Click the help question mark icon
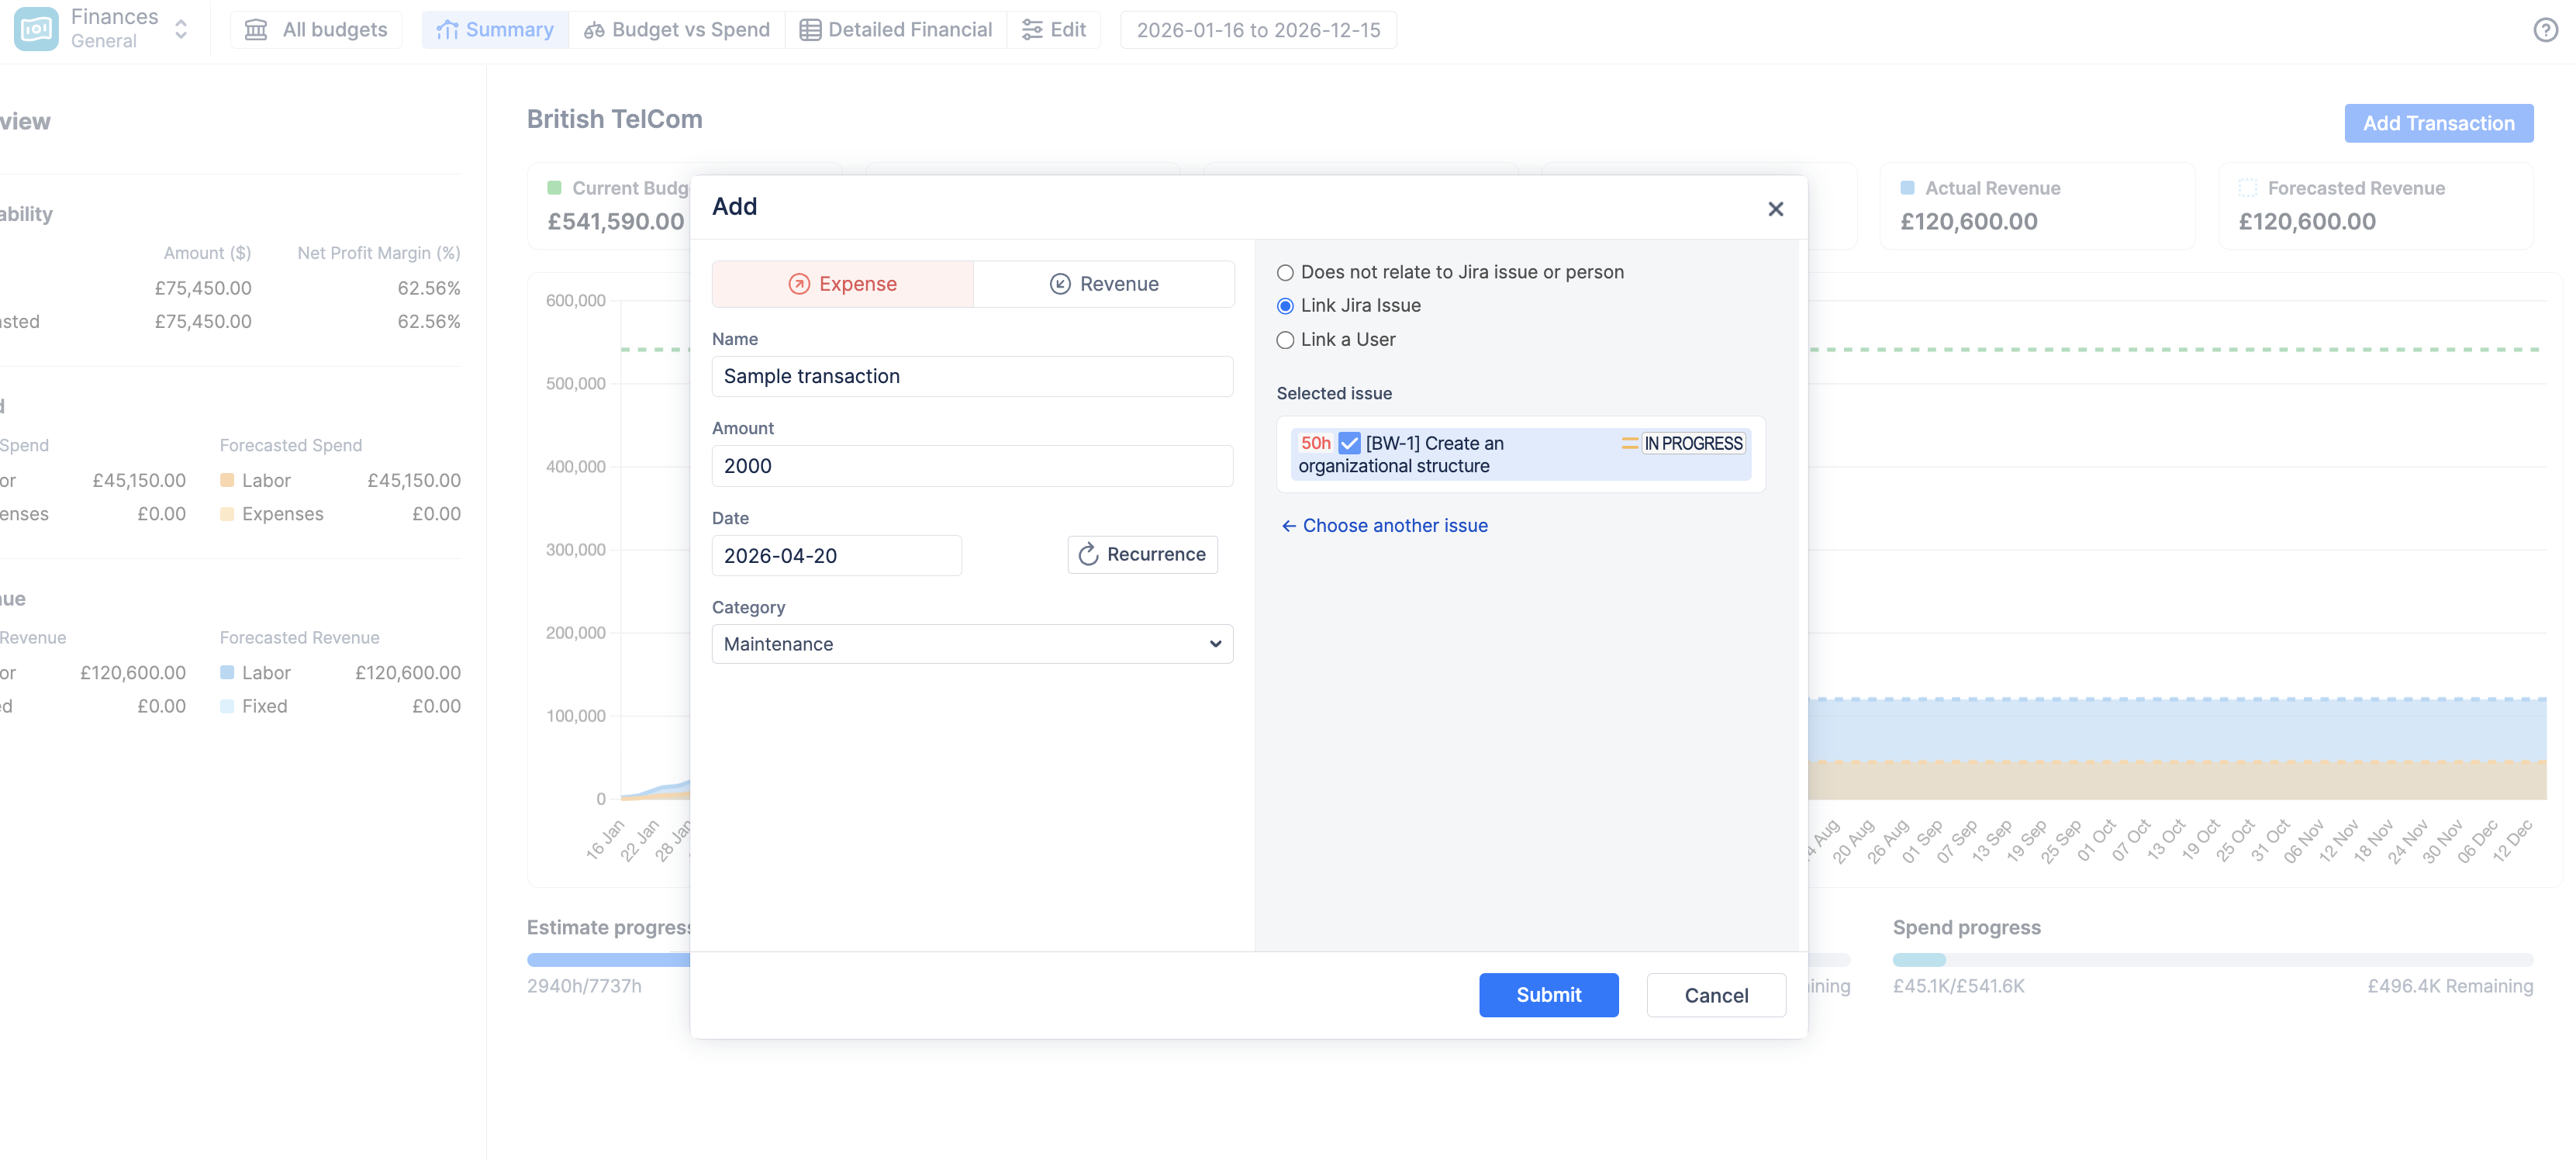Screen dimensions: 2576x1160 2545,30
